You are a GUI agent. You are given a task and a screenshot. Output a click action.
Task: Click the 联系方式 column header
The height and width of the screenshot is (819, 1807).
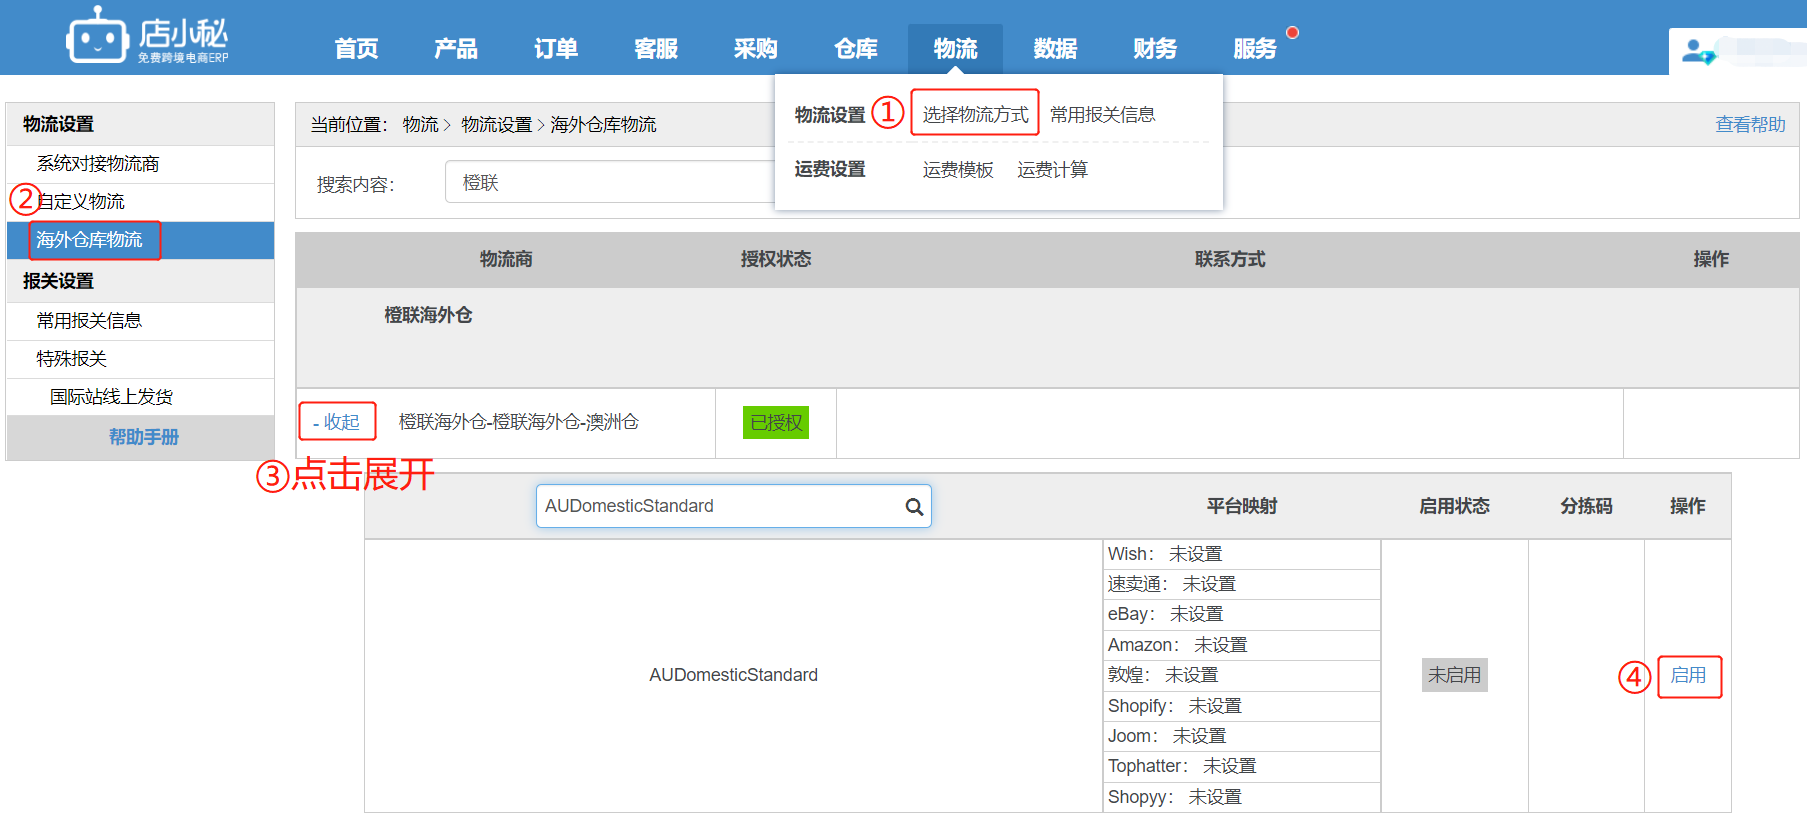pos(1230,260)
